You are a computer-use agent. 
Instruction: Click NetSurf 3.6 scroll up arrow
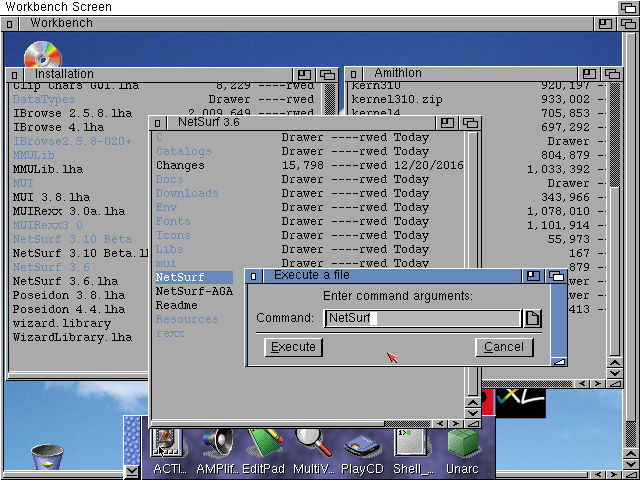click(473, 403)
